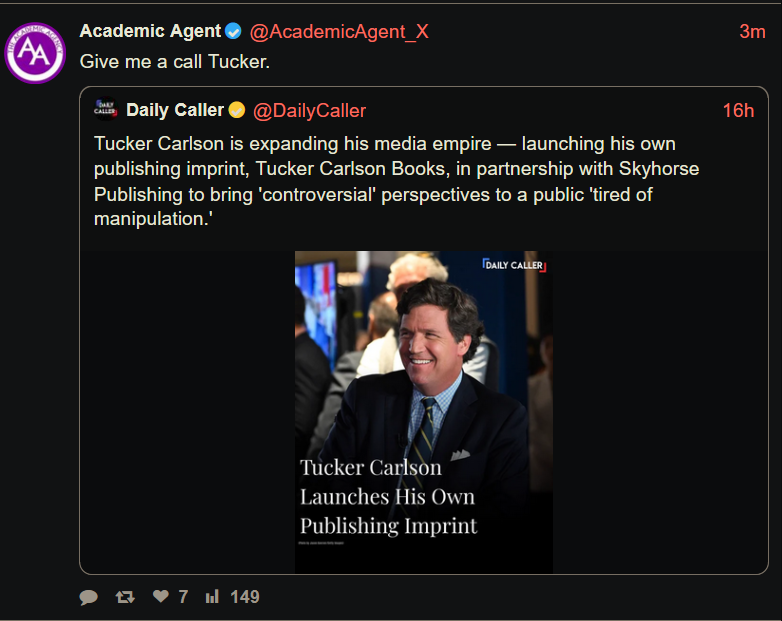
Task: Click Academic Agent blue verified badge
Action: click(233, 31)
